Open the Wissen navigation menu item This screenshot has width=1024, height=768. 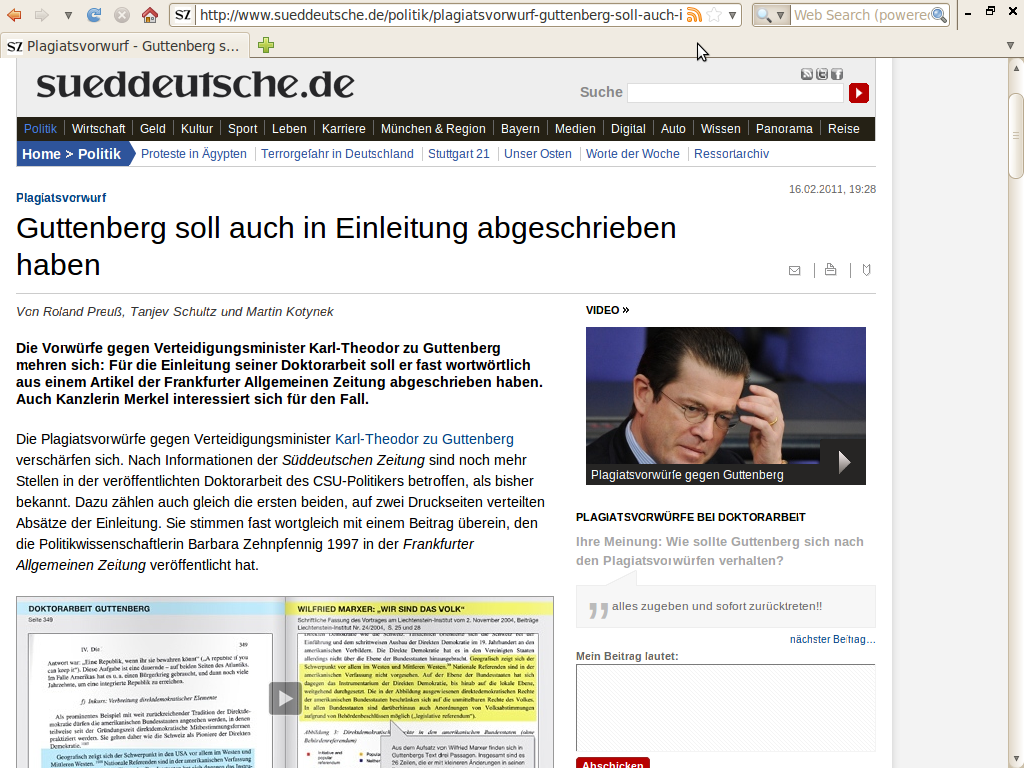720,129
